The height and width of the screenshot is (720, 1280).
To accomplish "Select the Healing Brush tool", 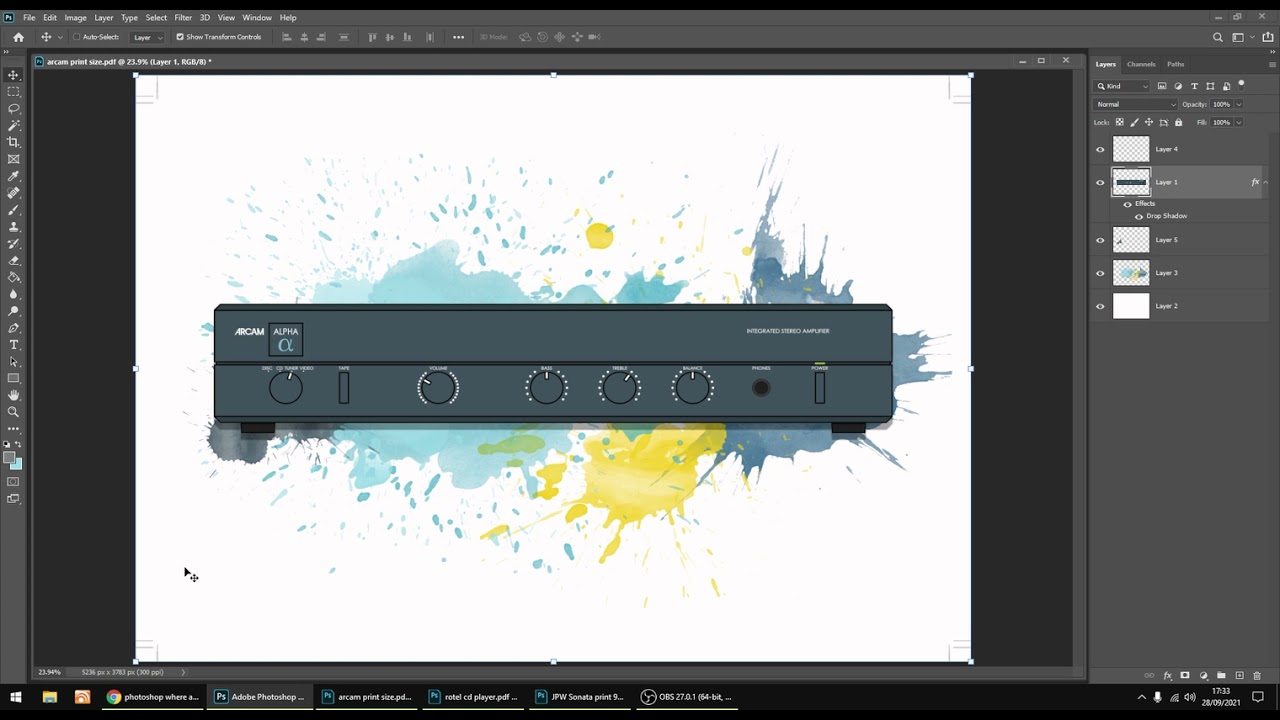I will pos(13,193).
